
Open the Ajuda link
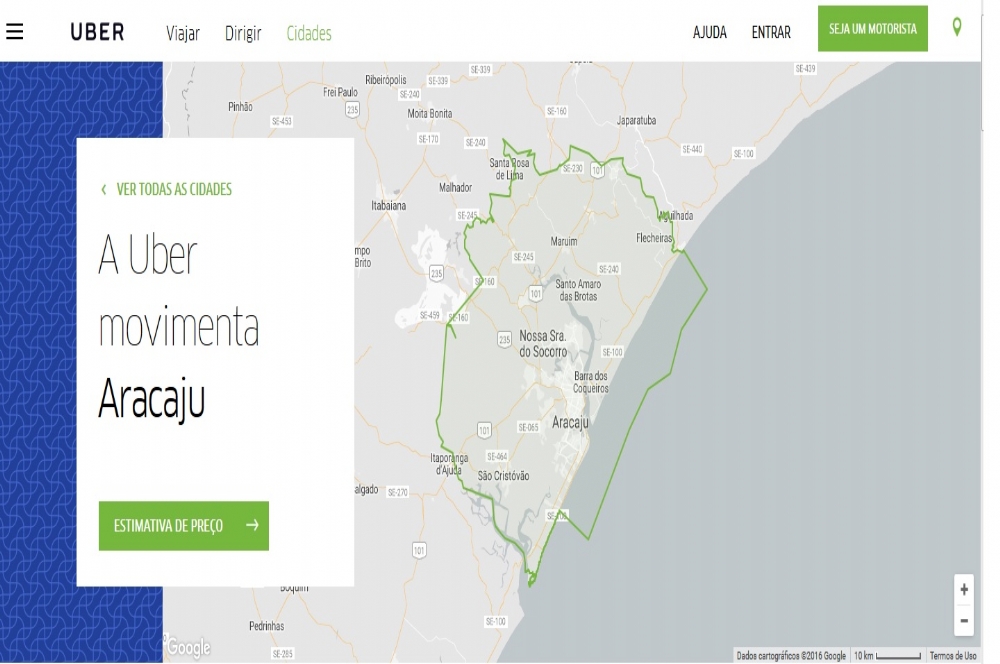pyautogui.click(x=710, y=33)
